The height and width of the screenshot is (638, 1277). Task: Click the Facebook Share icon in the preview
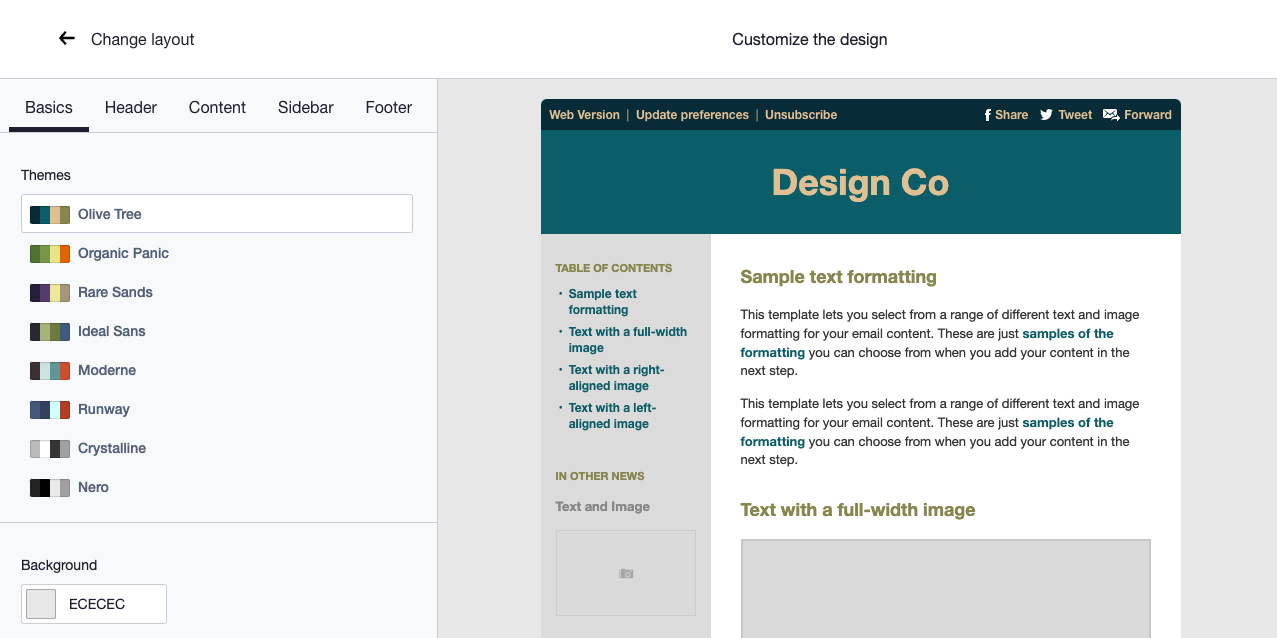point(990,115)
